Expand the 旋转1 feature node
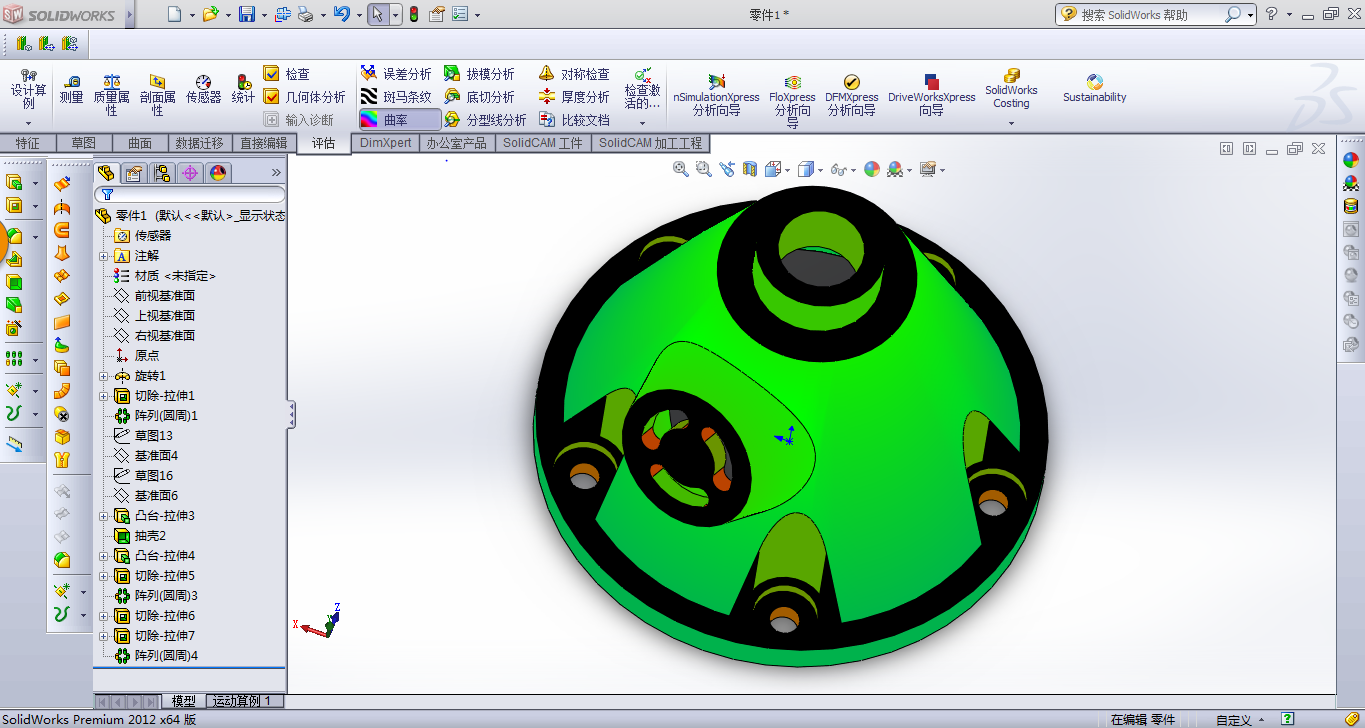This screenshot has height=728, width=1365. click(103, 376)
